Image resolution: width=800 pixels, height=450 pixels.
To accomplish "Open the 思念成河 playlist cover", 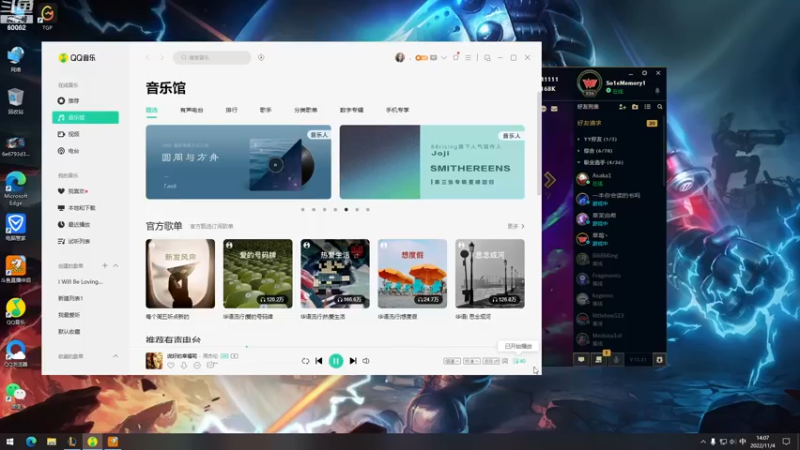I will 490,273.
